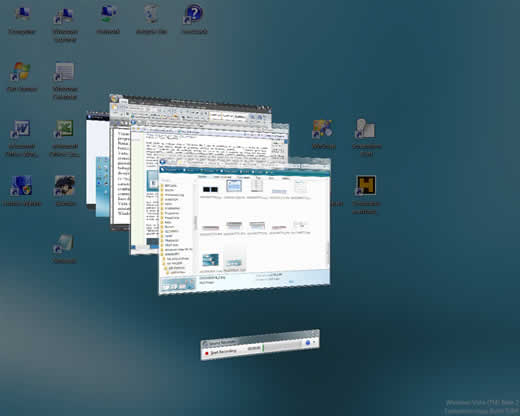Expand the arrow beside Sound Recorder help icon
Viewport: 520px width, 416px height.
pyautogui.click(x=314, y=342)
